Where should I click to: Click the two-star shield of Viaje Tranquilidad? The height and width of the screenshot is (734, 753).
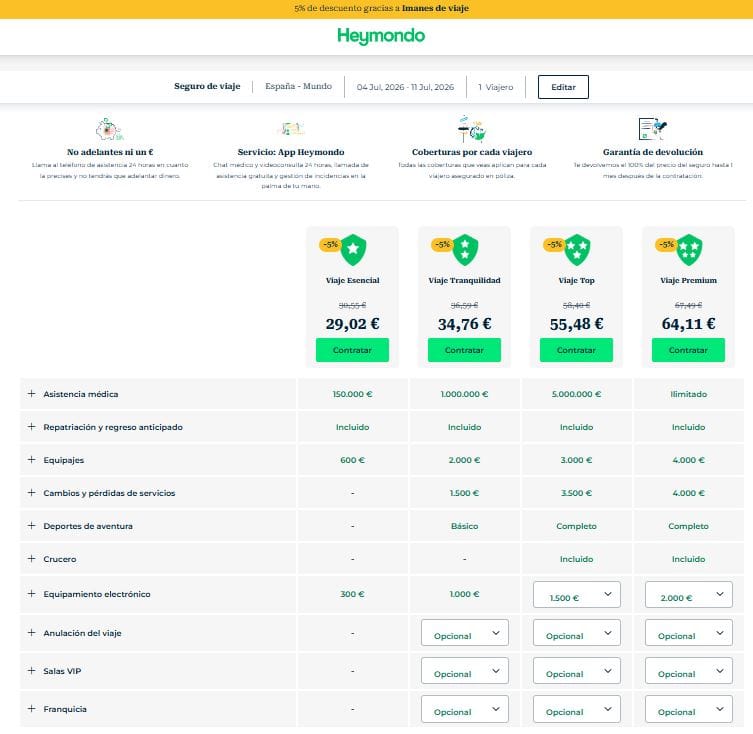pyautogui.click(x=465, y=250)
